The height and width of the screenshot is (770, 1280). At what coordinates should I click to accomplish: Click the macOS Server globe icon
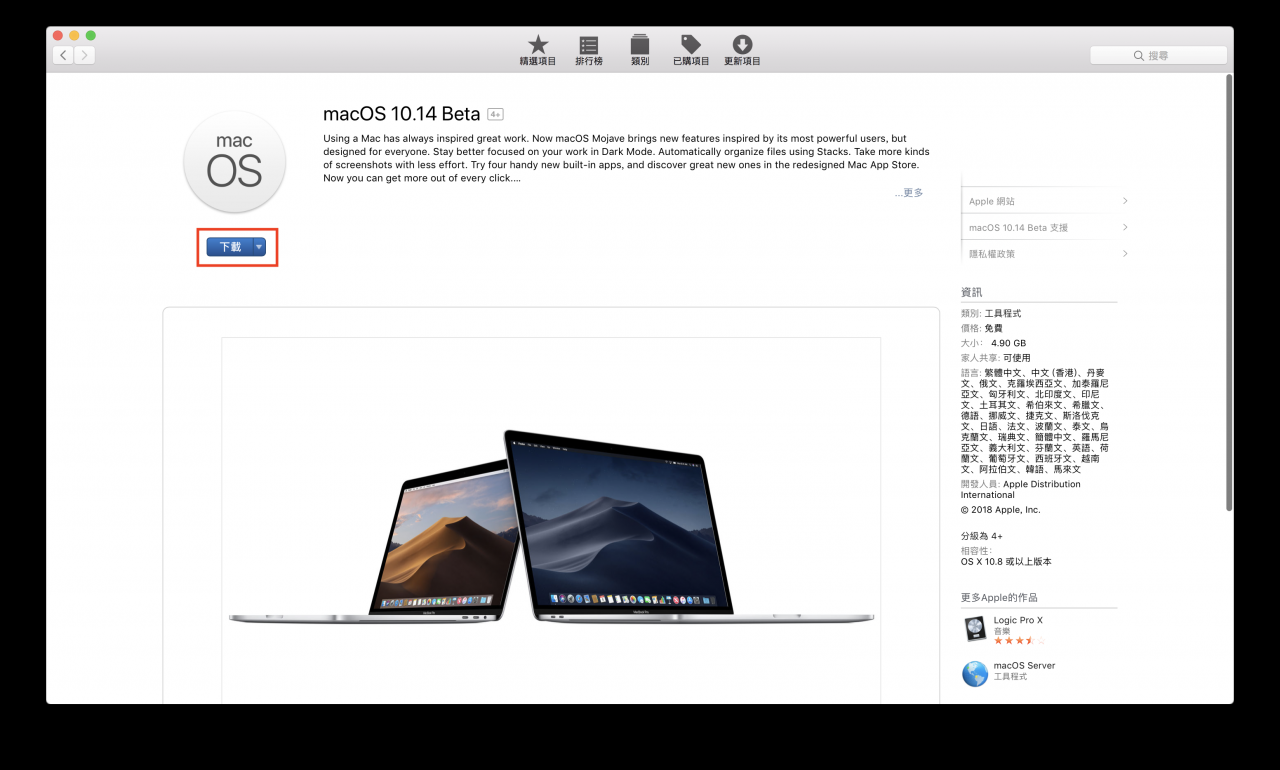pyautogui.click(x=975, y=673)
